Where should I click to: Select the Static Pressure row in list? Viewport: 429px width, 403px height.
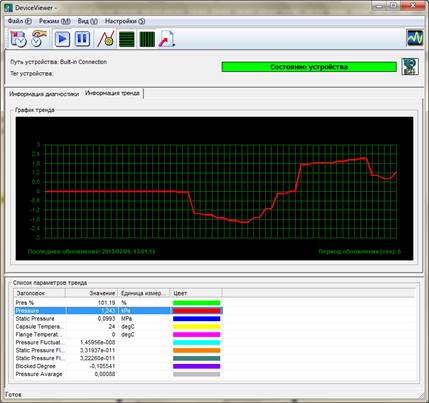pyautogui.click(x=118, y=319)
